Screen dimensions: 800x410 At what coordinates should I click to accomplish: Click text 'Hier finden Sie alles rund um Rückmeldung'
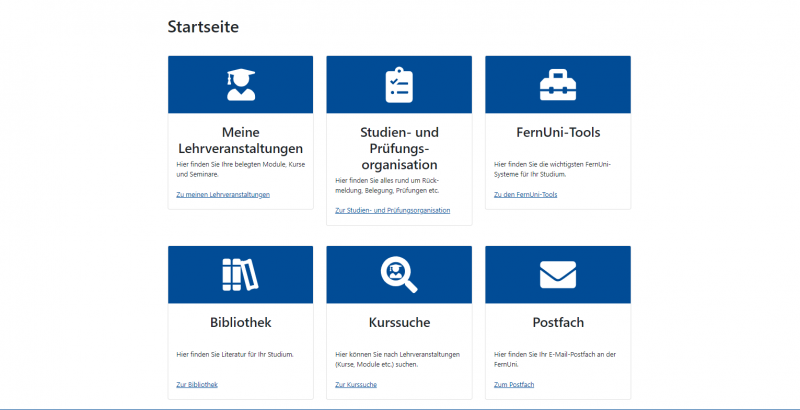388,185
